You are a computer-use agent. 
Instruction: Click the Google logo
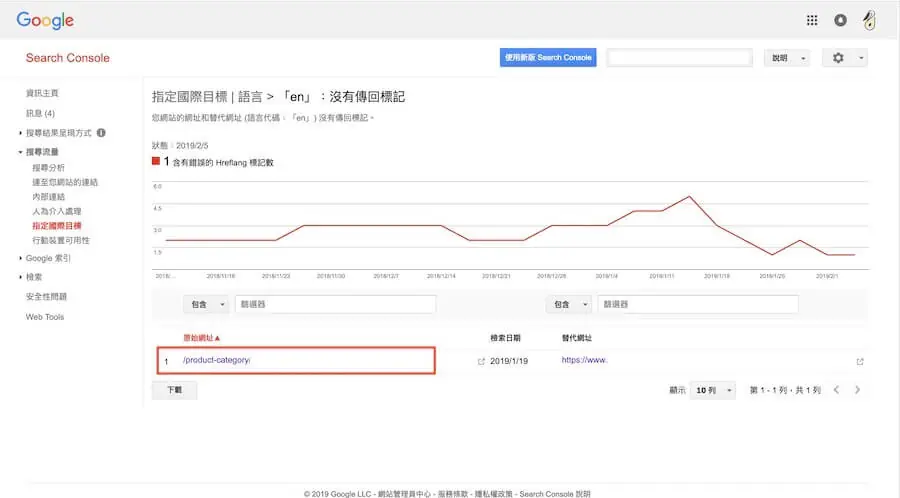coord(45,21)
